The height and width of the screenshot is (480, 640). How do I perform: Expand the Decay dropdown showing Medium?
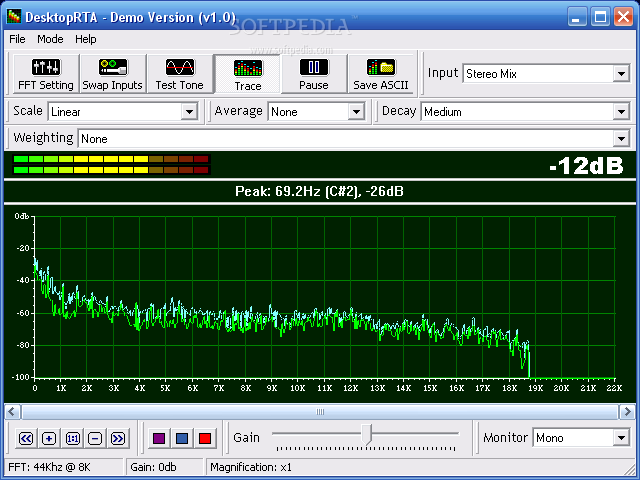[x=621, y=111]
